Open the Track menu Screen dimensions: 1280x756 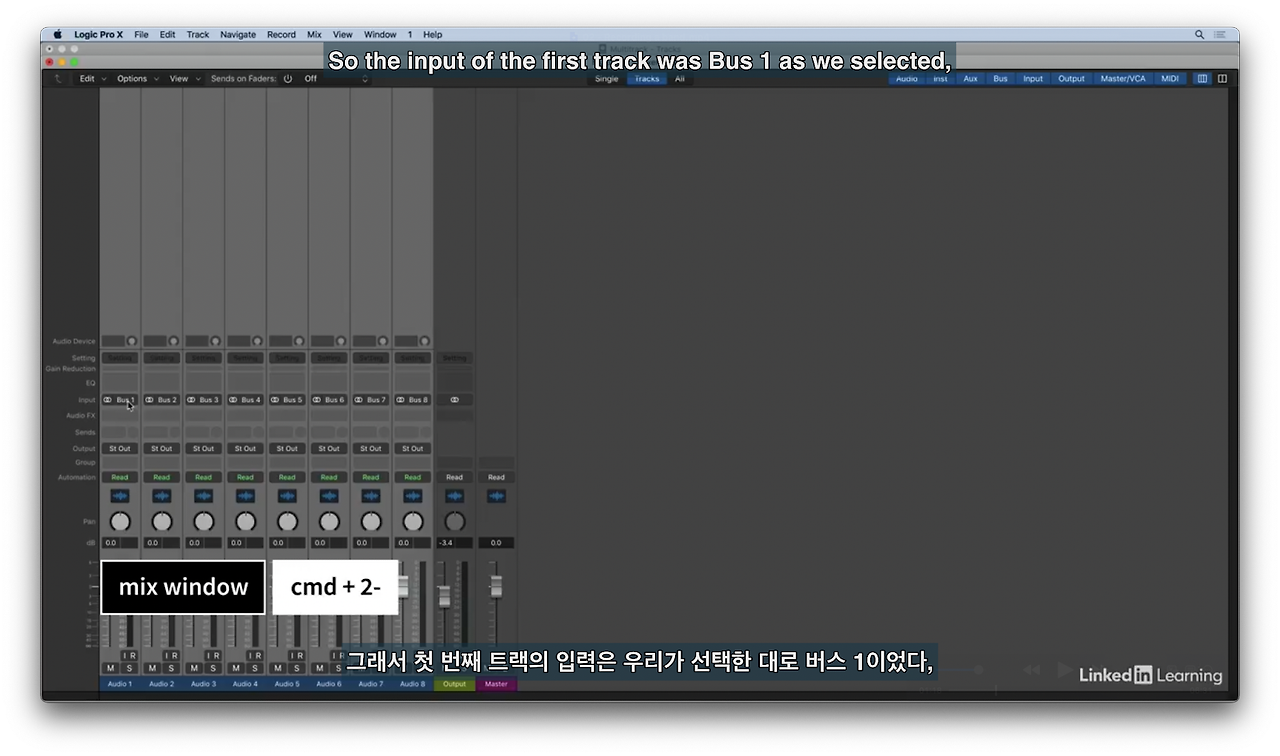(198, 34)
